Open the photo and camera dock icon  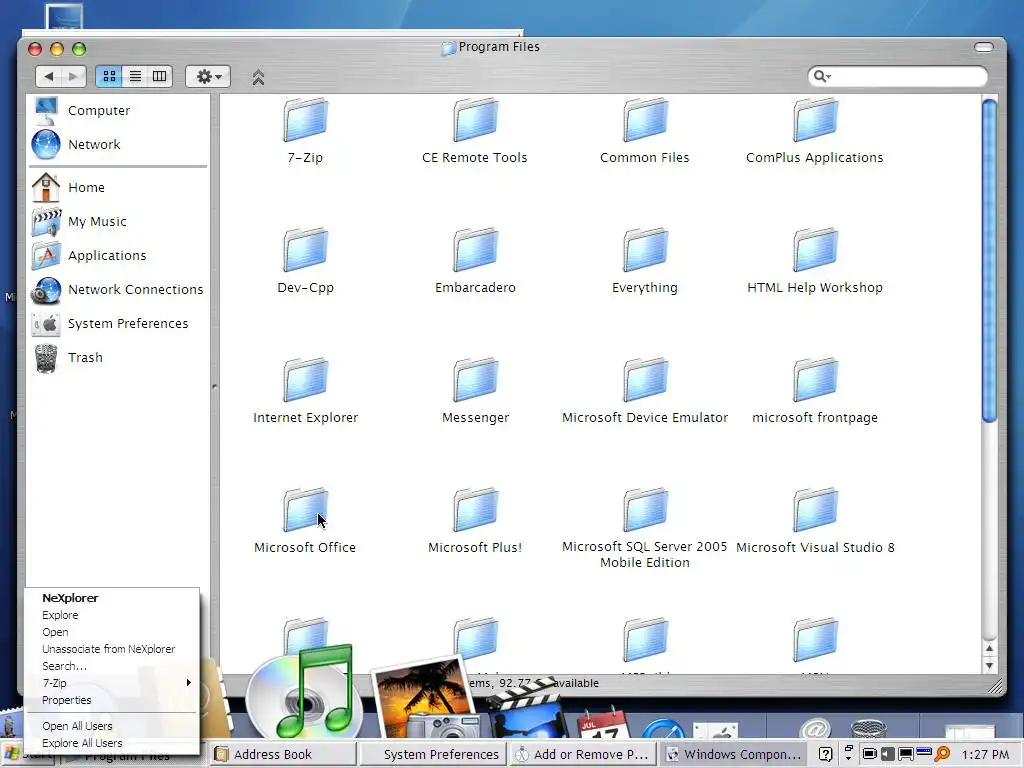428,699
